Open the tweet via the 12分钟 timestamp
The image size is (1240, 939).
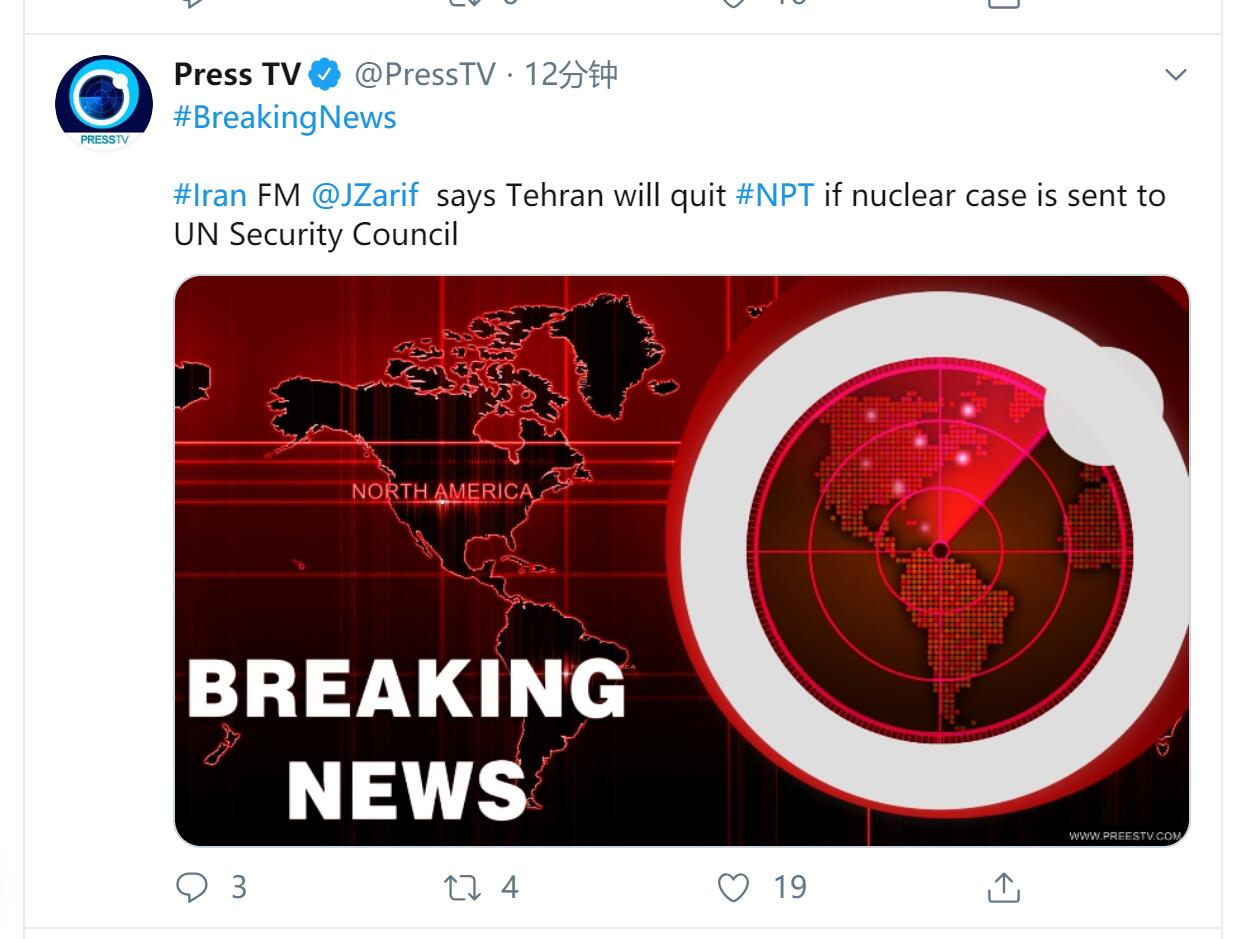pyautogui.click(x=571, y=74)
